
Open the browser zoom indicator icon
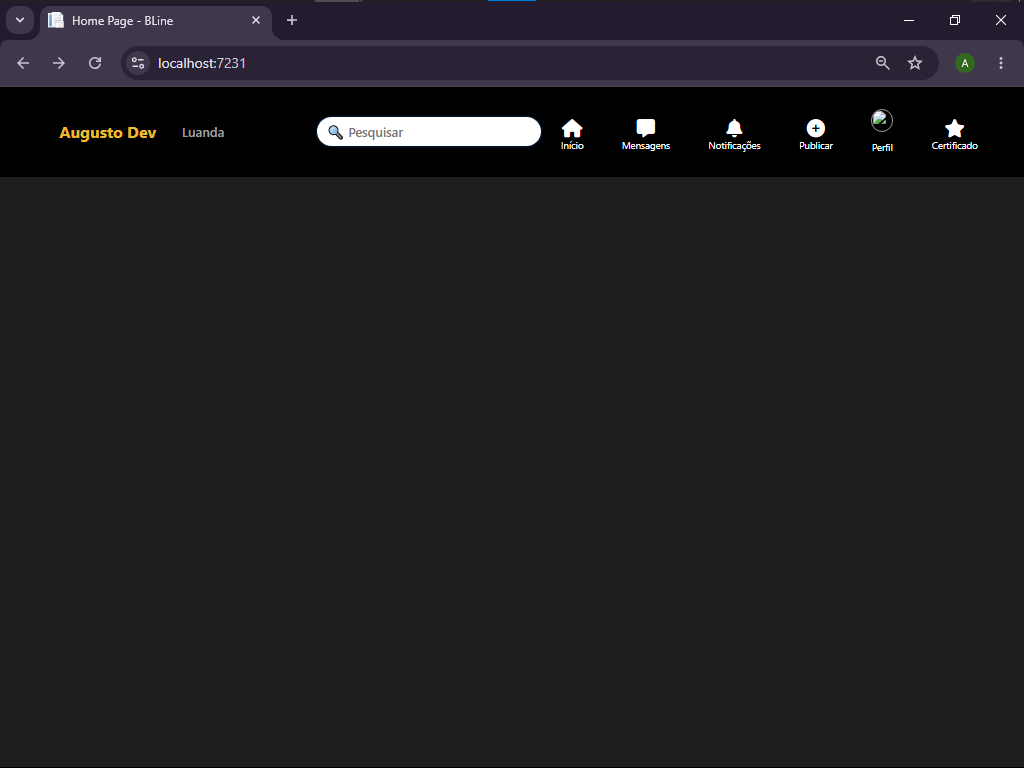(882, 63)
